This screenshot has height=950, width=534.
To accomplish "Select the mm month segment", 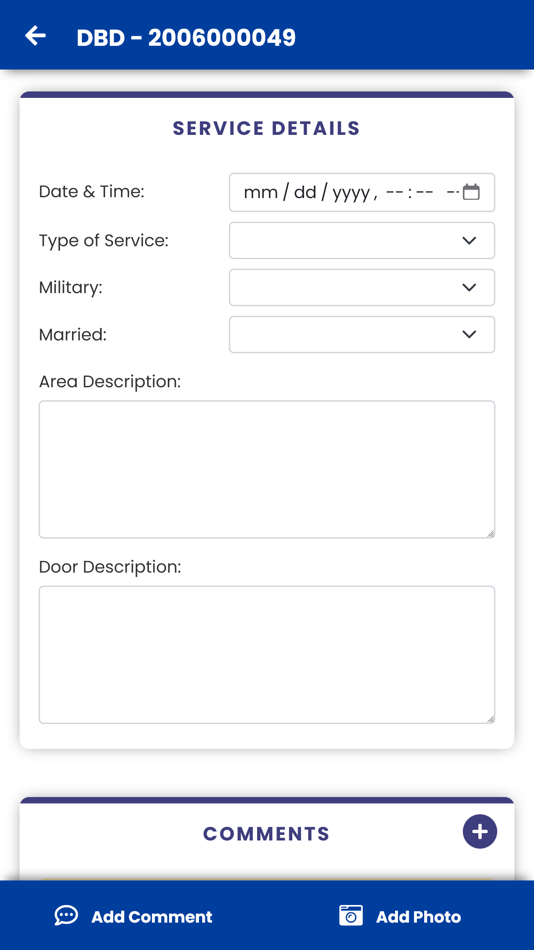I will [261, 193].
